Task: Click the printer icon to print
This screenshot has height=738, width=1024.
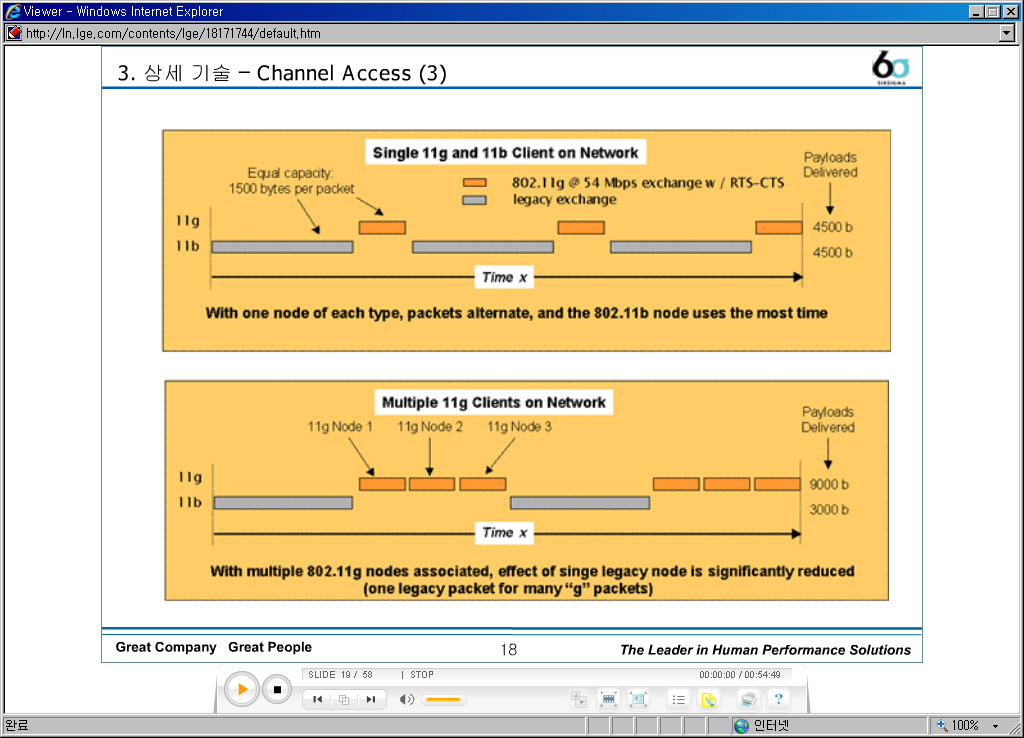Action: click(748, 699)
